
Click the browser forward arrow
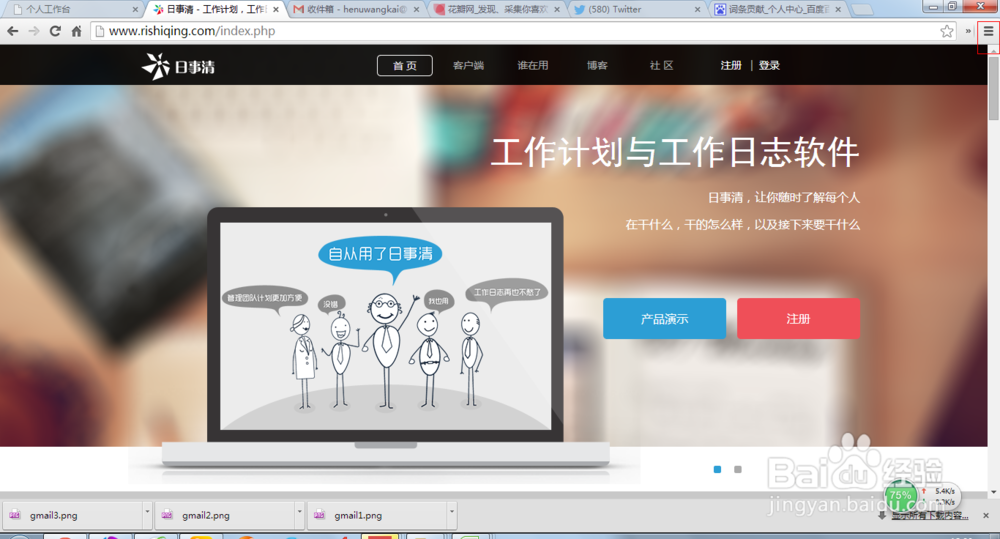coord(34,31)
